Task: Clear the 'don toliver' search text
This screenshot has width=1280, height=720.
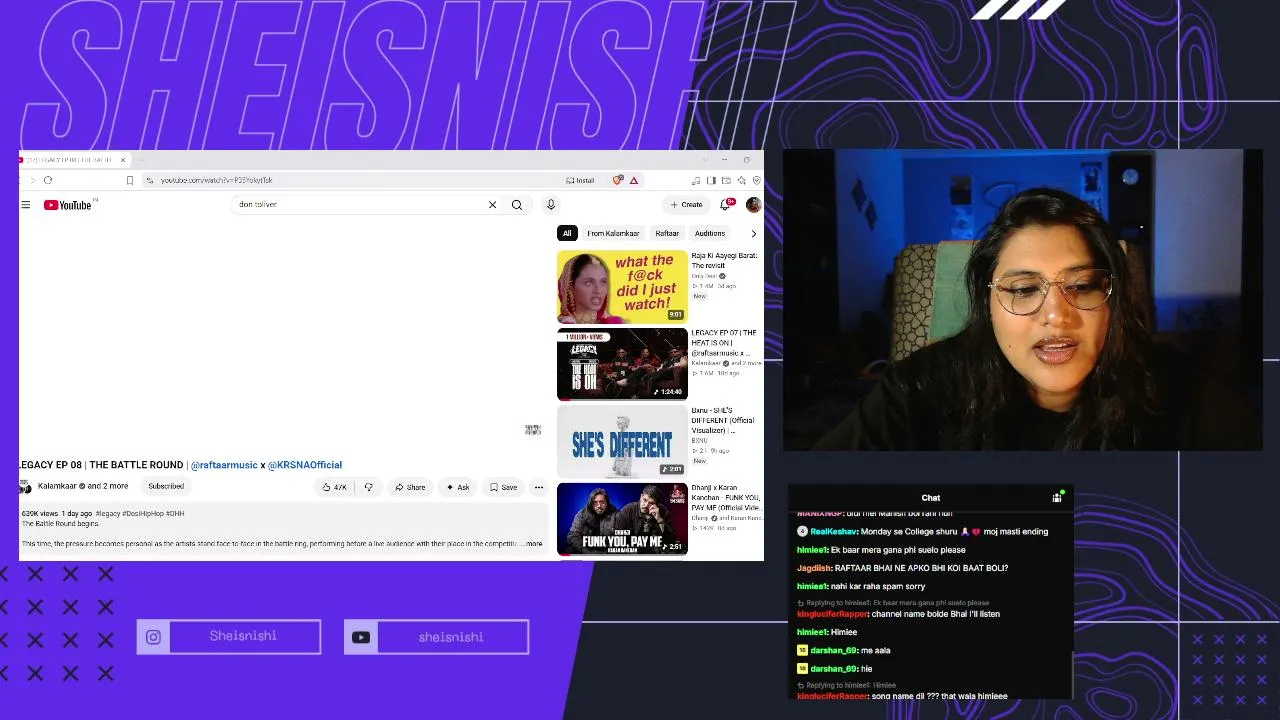Action: point(492,205)
